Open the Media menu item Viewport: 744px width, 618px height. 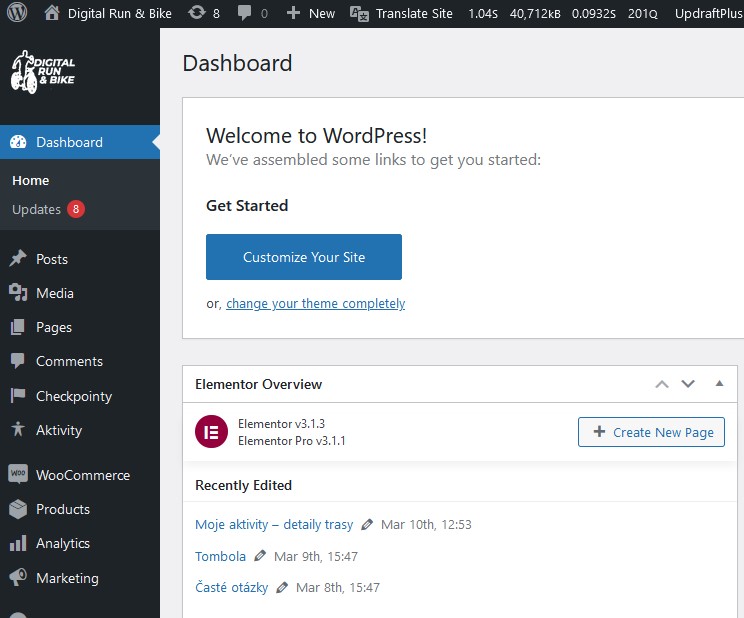pyautogui.click(x=80, y=293)
